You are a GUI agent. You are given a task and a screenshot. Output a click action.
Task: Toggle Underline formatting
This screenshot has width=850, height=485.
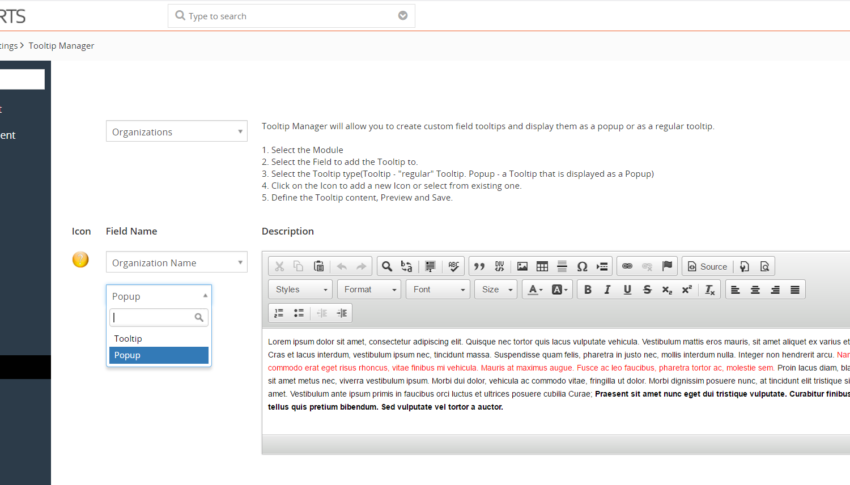(x=627, y=289)
